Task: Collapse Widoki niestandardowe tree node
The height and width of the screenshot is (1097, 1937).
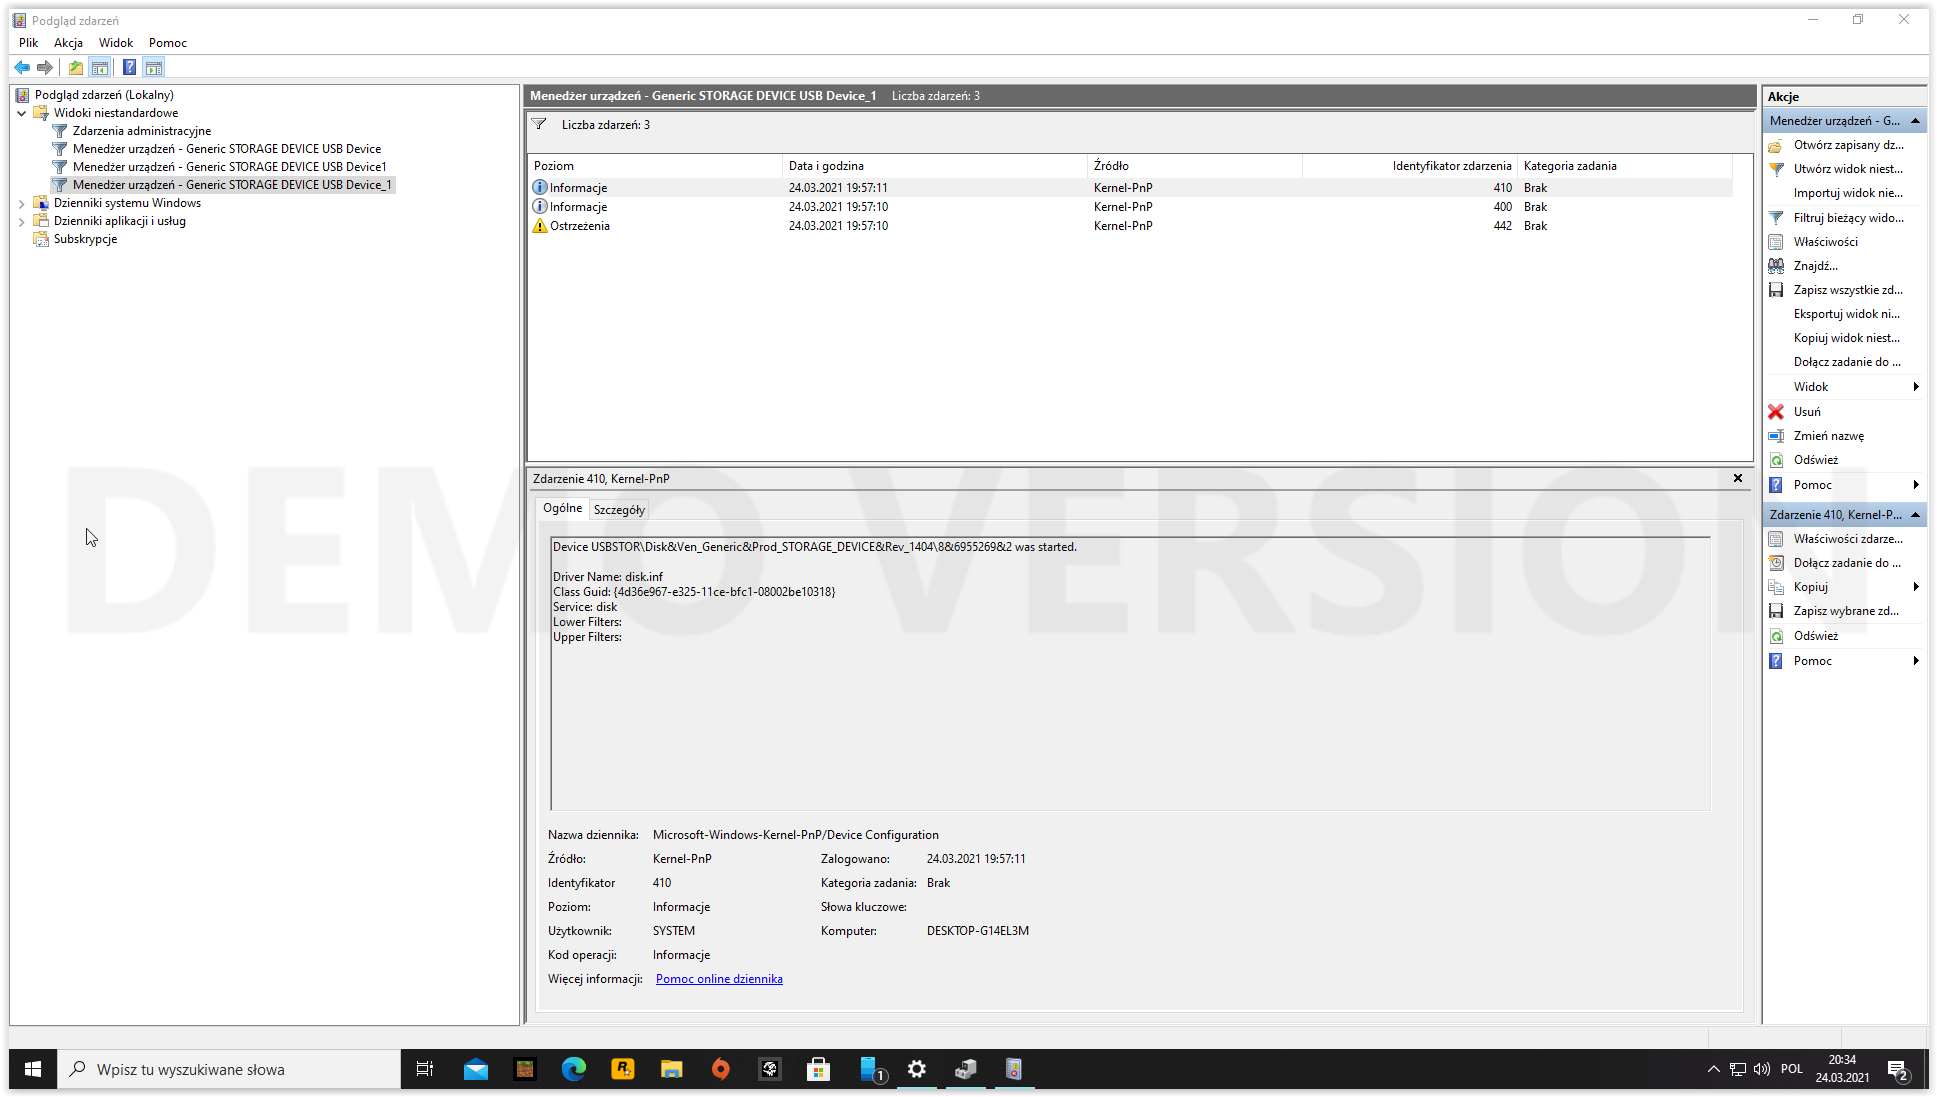Action: tap(22, 113)
